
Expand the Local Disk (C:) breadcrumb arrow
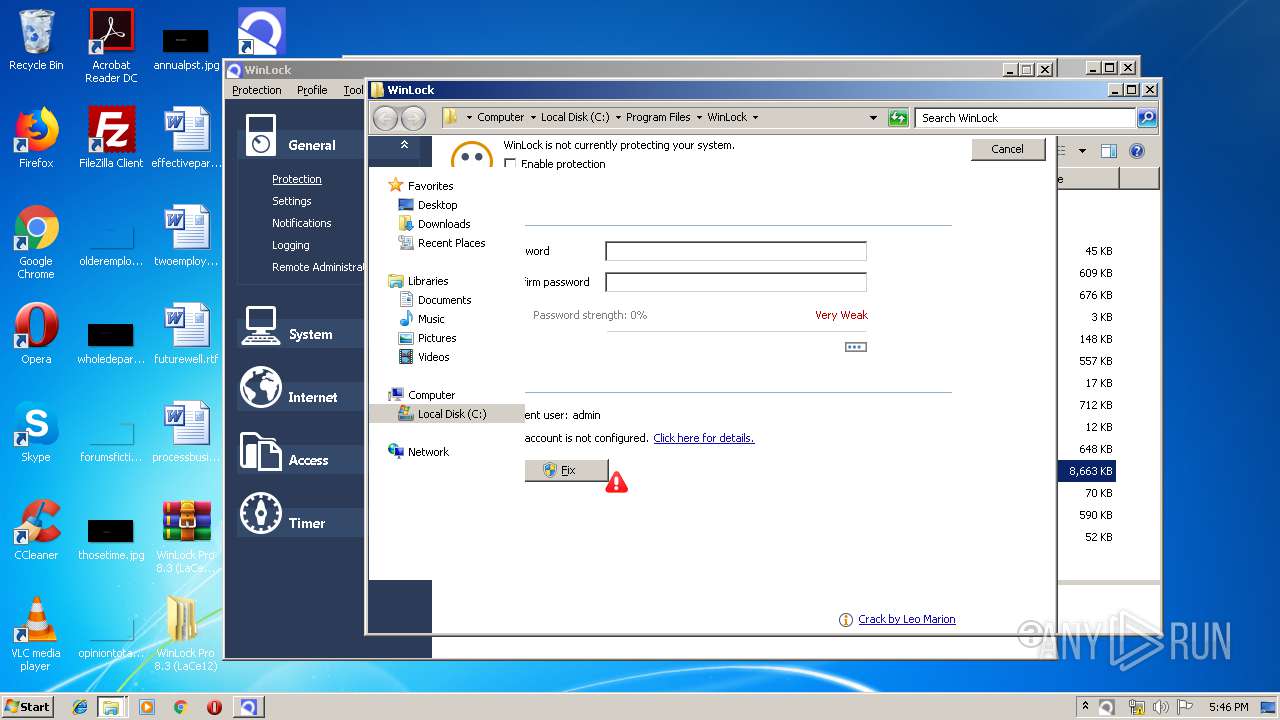pos(618,118)
